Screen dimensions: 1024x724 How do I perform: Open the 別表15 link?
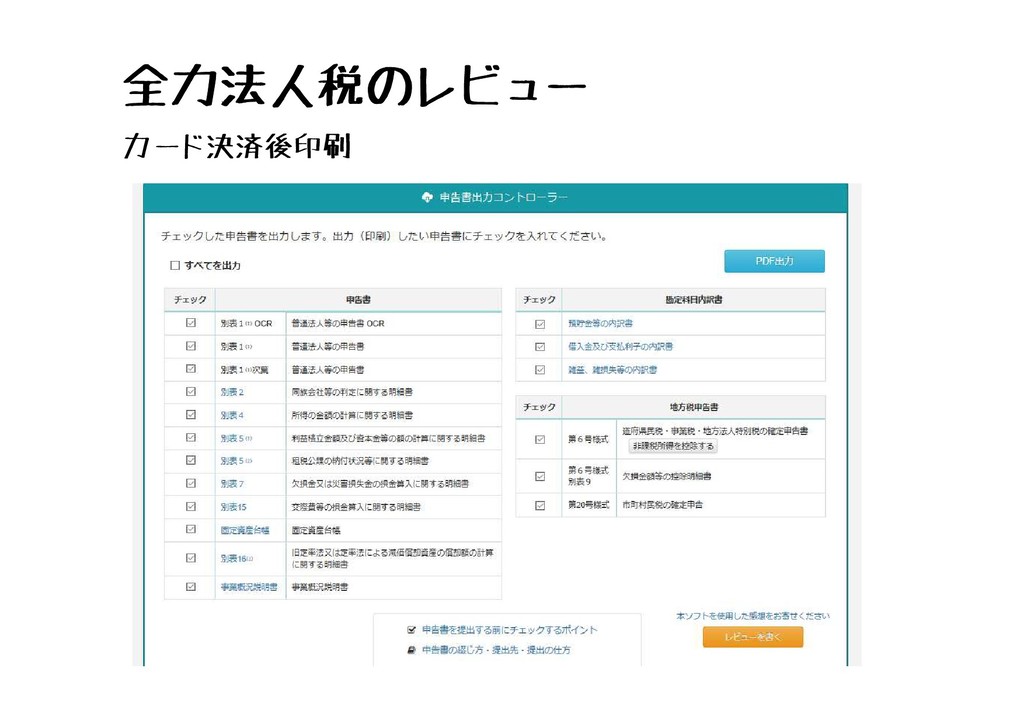tap(234, 507)
